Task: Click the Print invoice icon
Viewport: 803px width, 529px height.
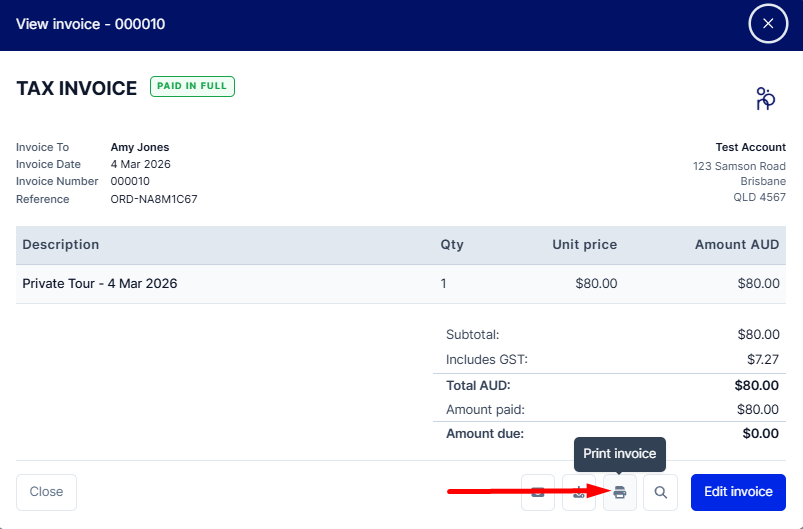Action: (620, 492)
